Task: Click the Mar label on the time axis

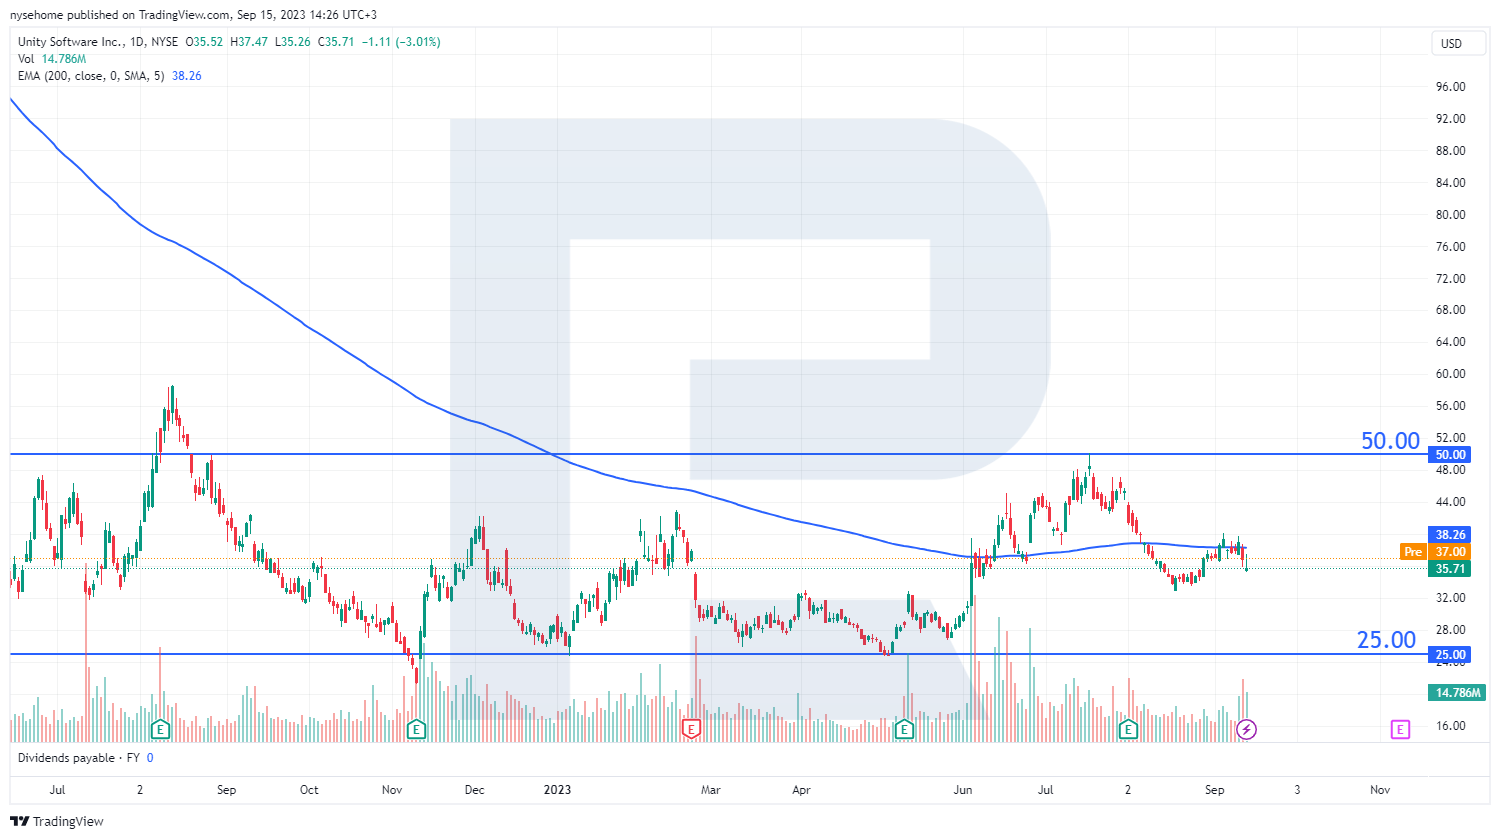Action: tap(710, 790)
